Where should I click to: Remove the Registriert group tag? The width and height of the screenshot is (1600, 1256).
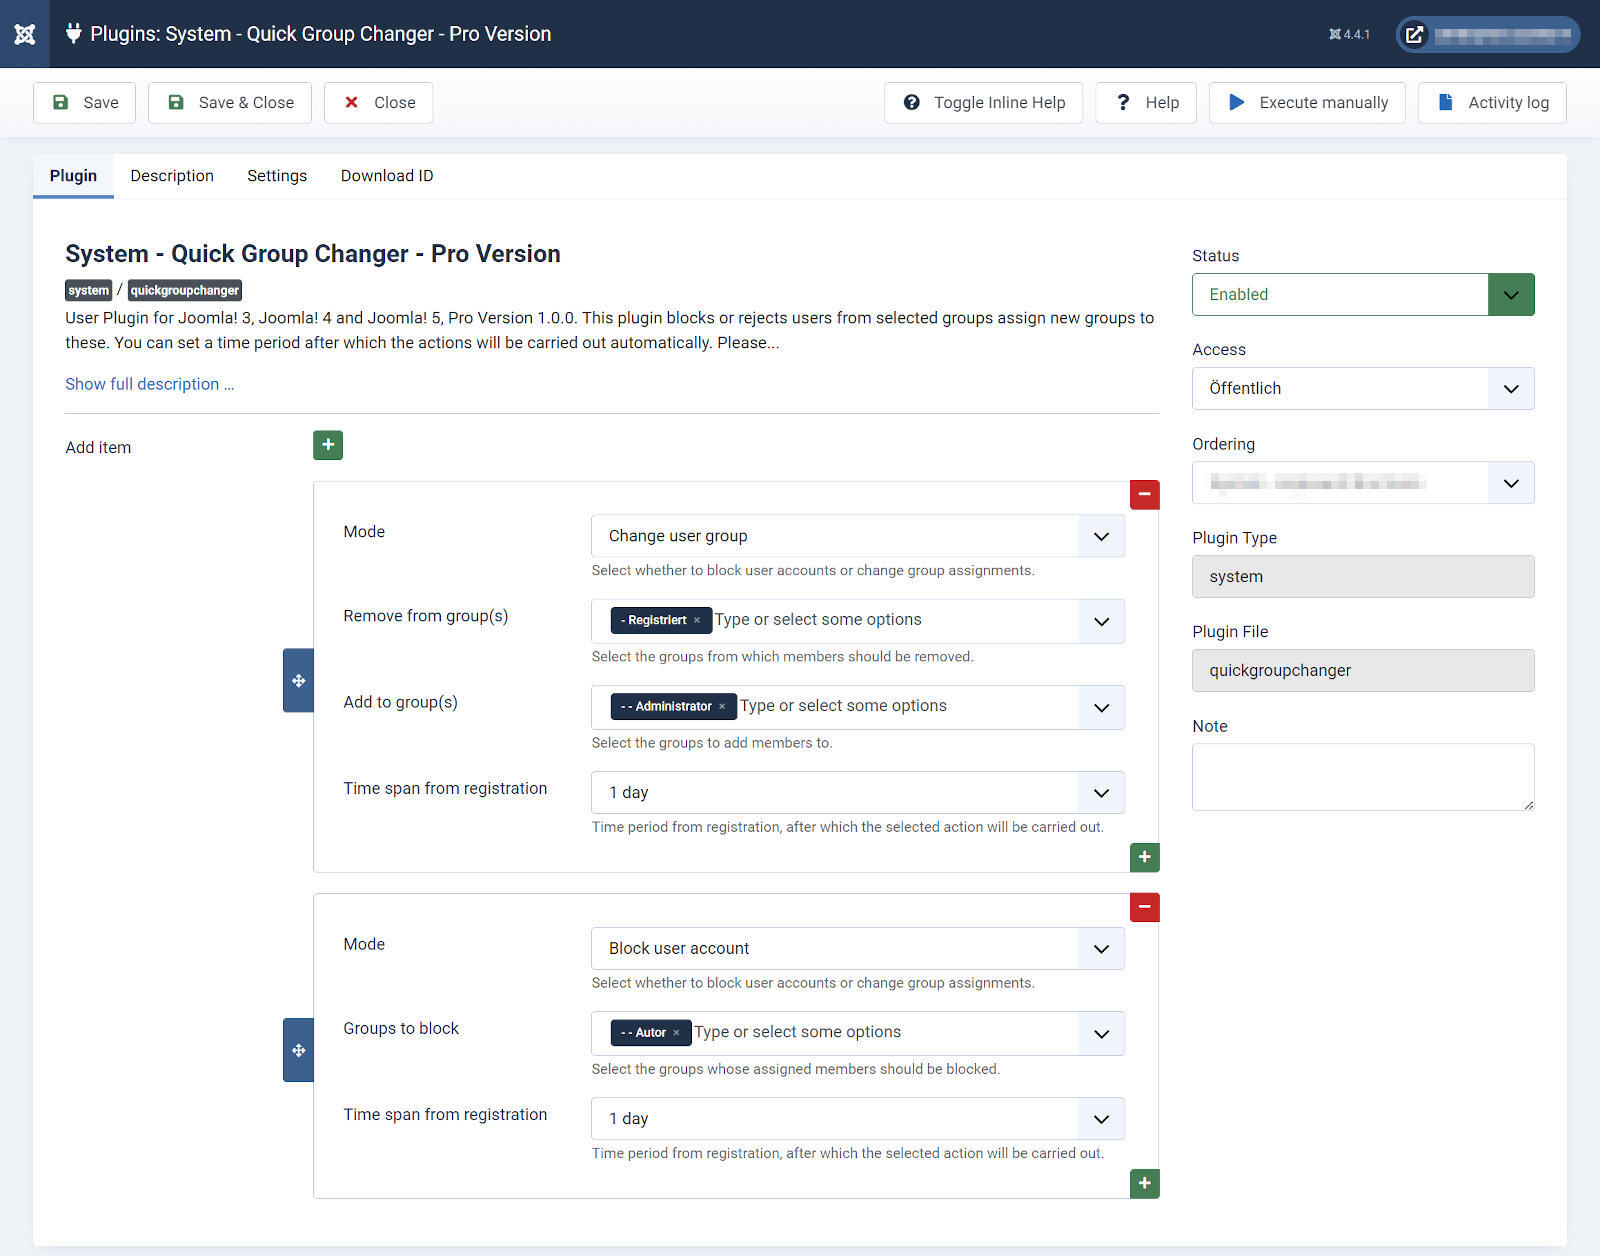click(697, 620)
